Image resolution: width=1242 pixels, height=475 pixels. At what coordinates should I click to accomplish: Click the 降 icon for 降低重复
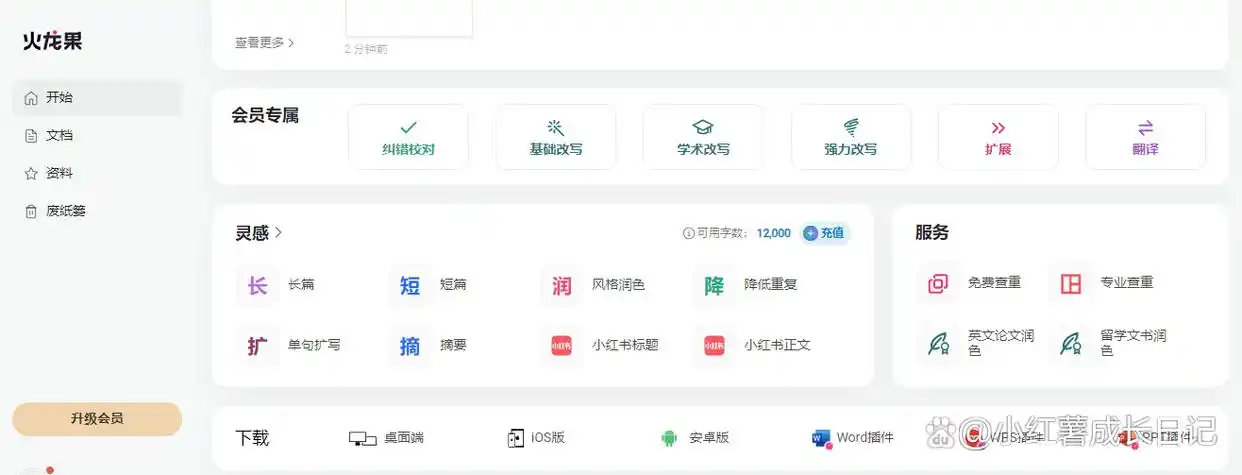[x=713, y=285]
